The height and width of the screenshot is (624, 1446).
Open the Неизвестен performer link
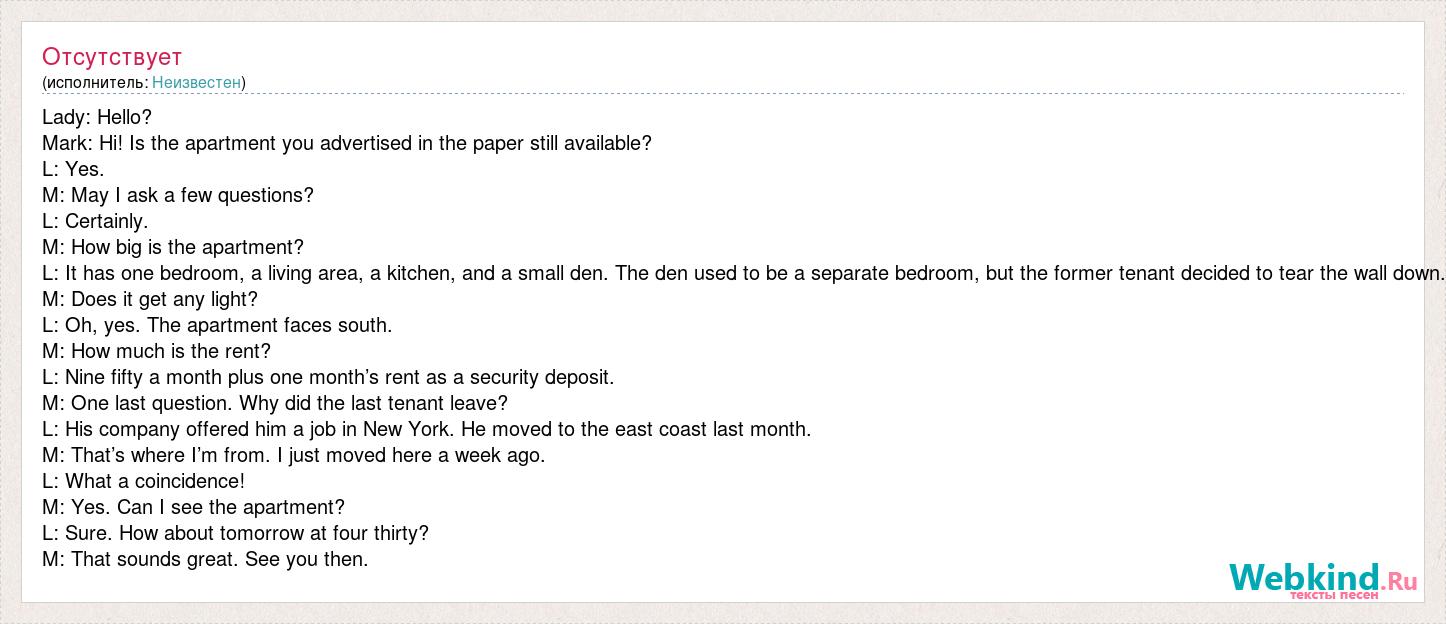(197, 82)
